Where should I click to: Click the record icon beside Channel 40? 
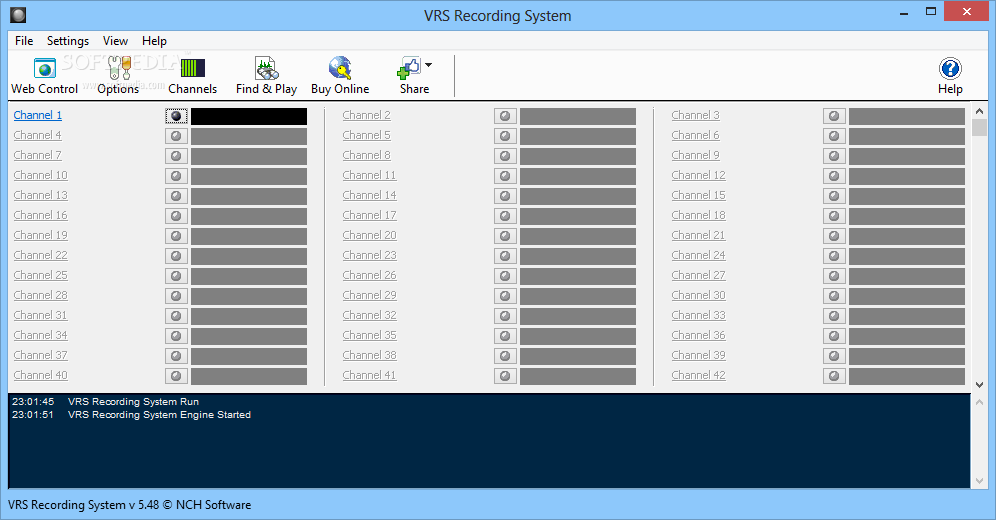(176, 376)
